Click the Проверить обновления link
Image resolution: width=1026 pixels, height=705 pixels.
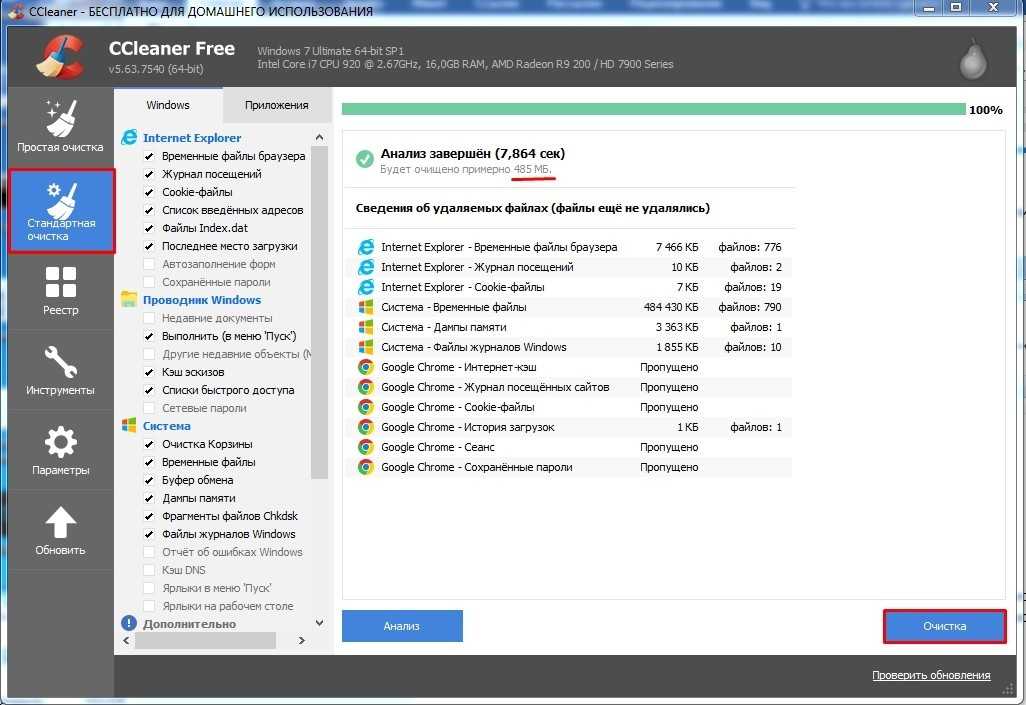tap(930, 676)
